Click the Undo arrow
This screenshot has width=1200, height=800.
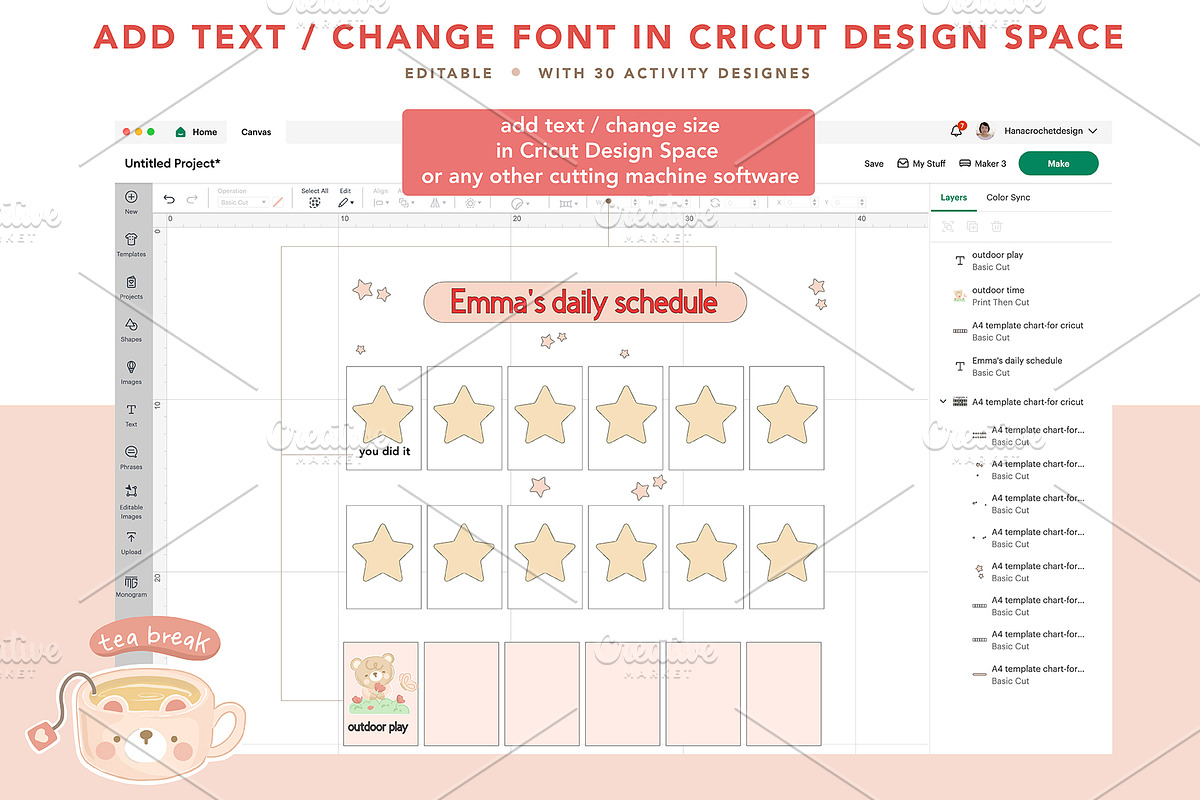(x=168, y=199)
